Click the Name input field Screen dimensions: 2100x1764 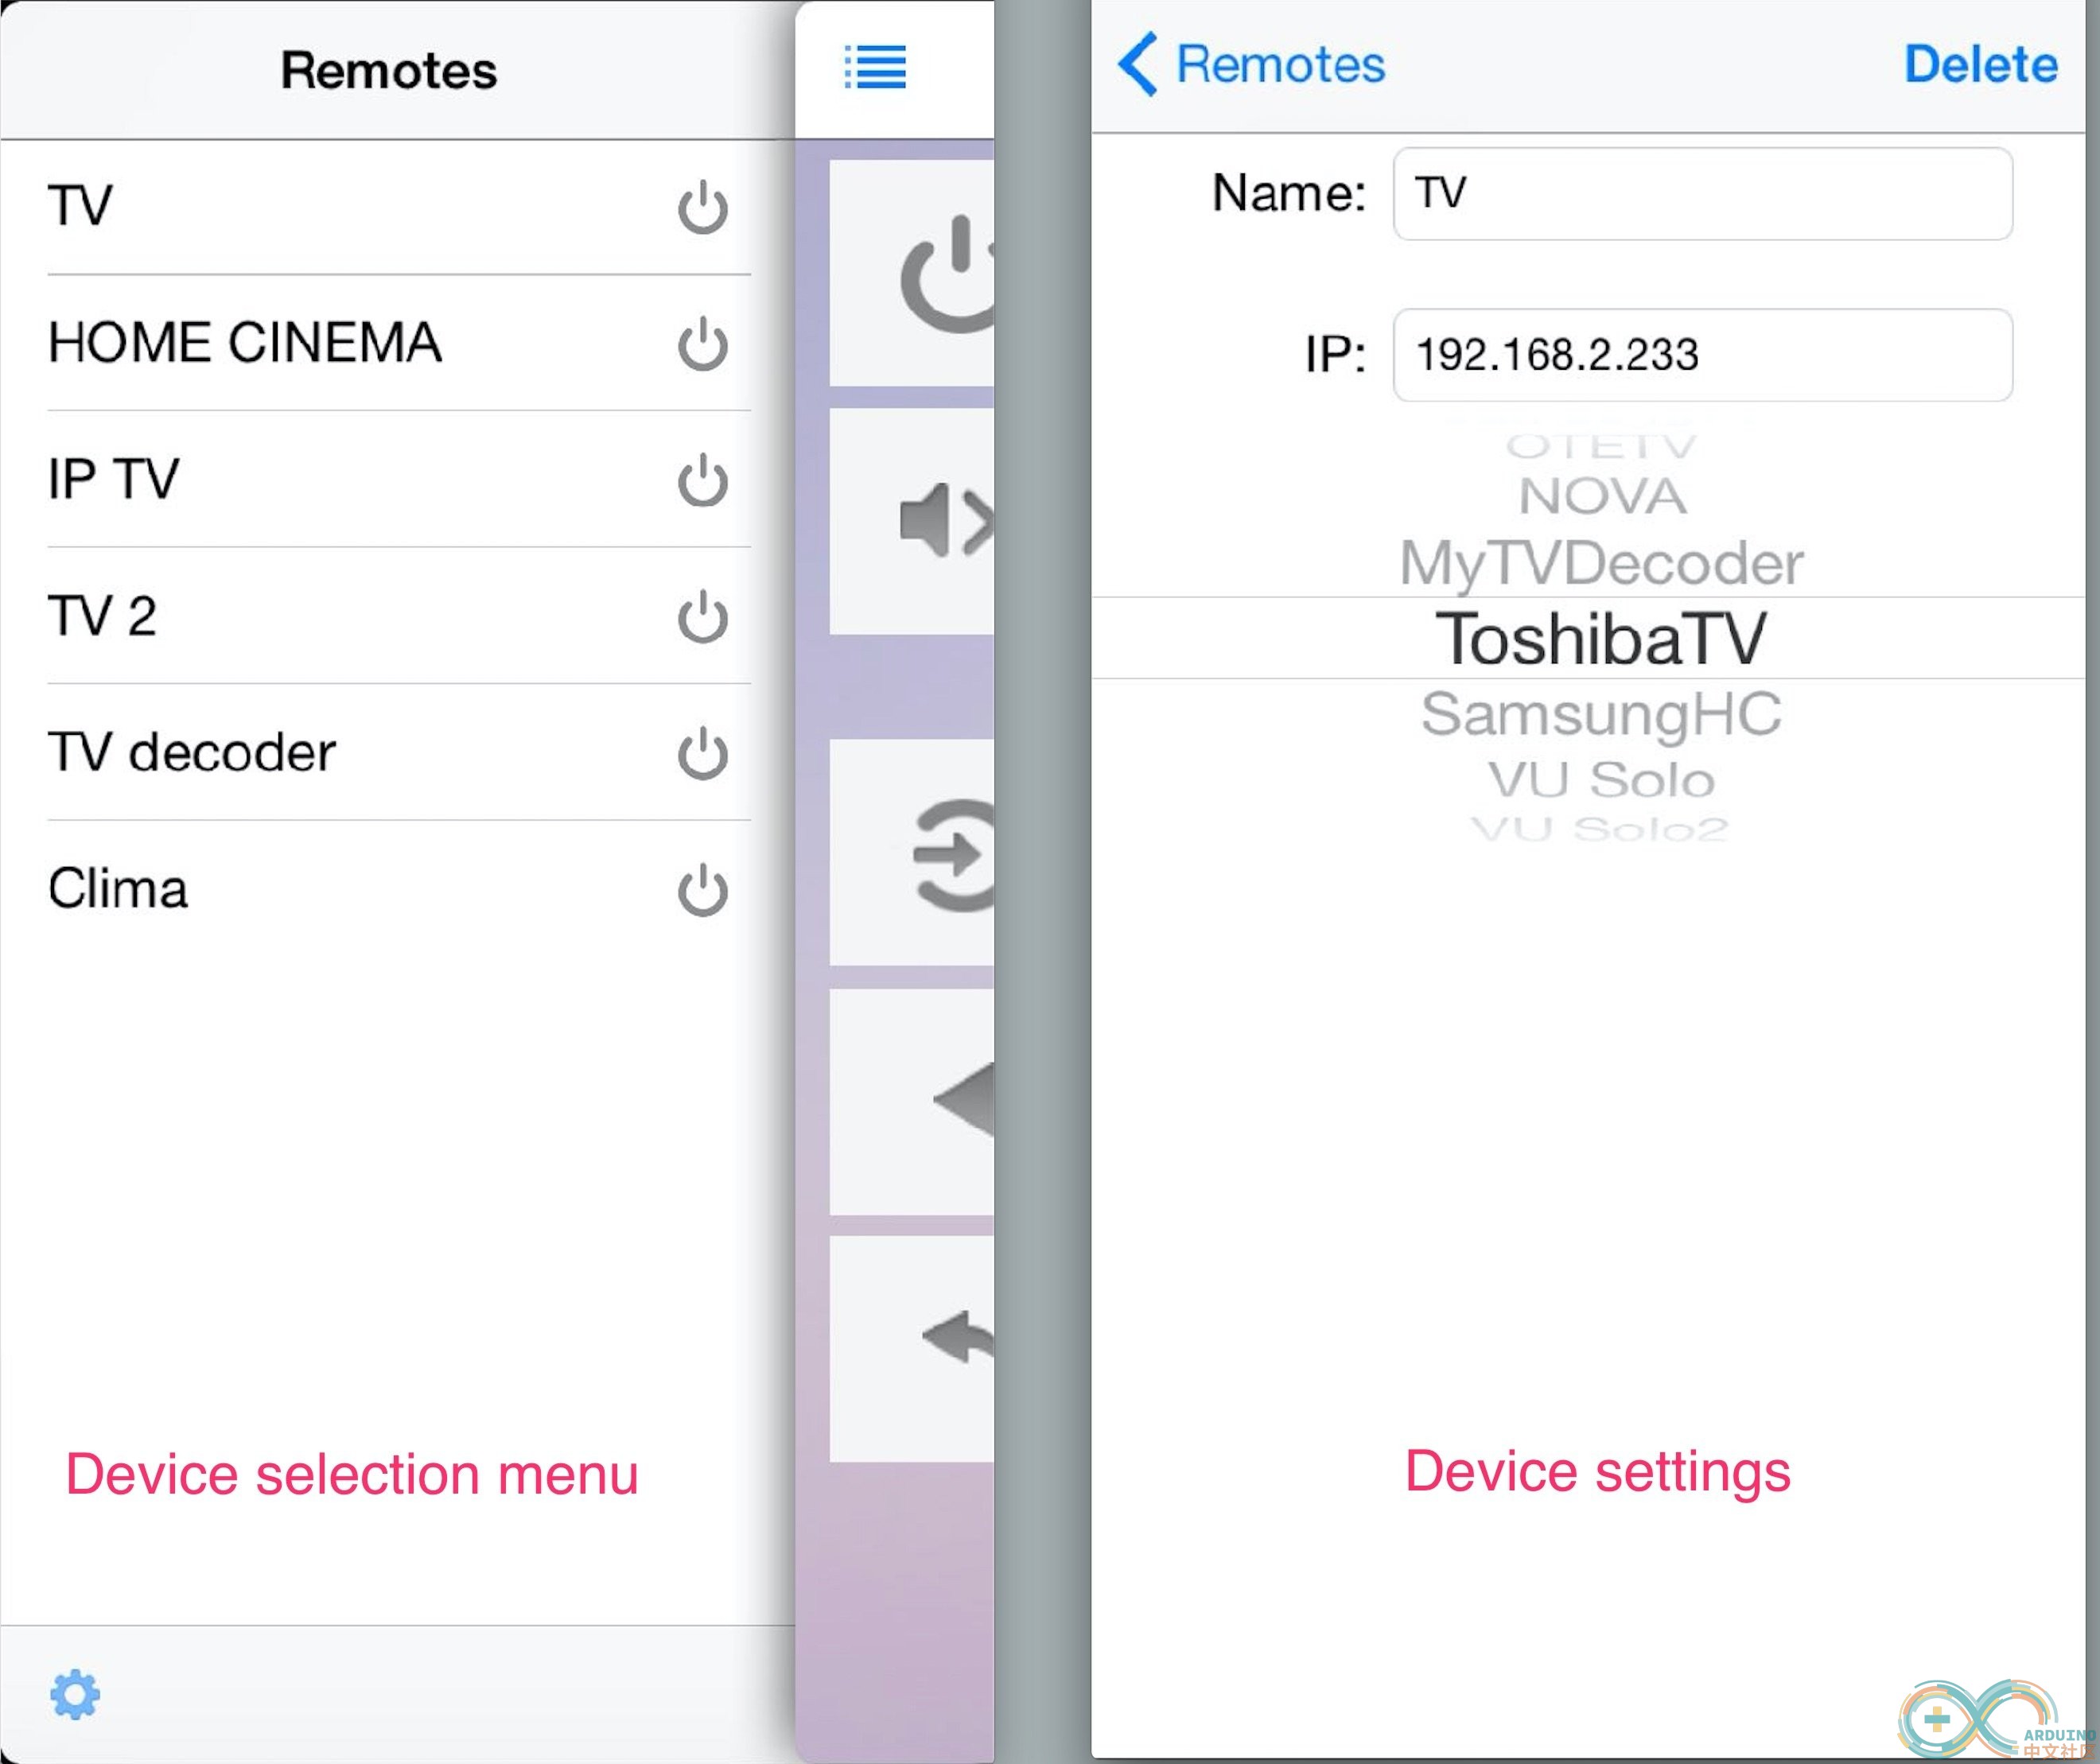click(1703, 193)
